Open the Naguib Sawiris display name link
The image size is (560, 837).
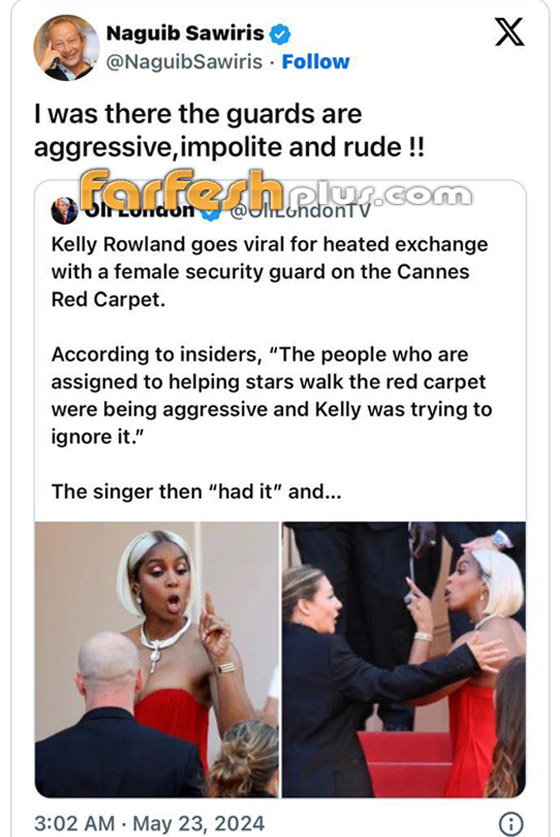(x=185, y=34)
